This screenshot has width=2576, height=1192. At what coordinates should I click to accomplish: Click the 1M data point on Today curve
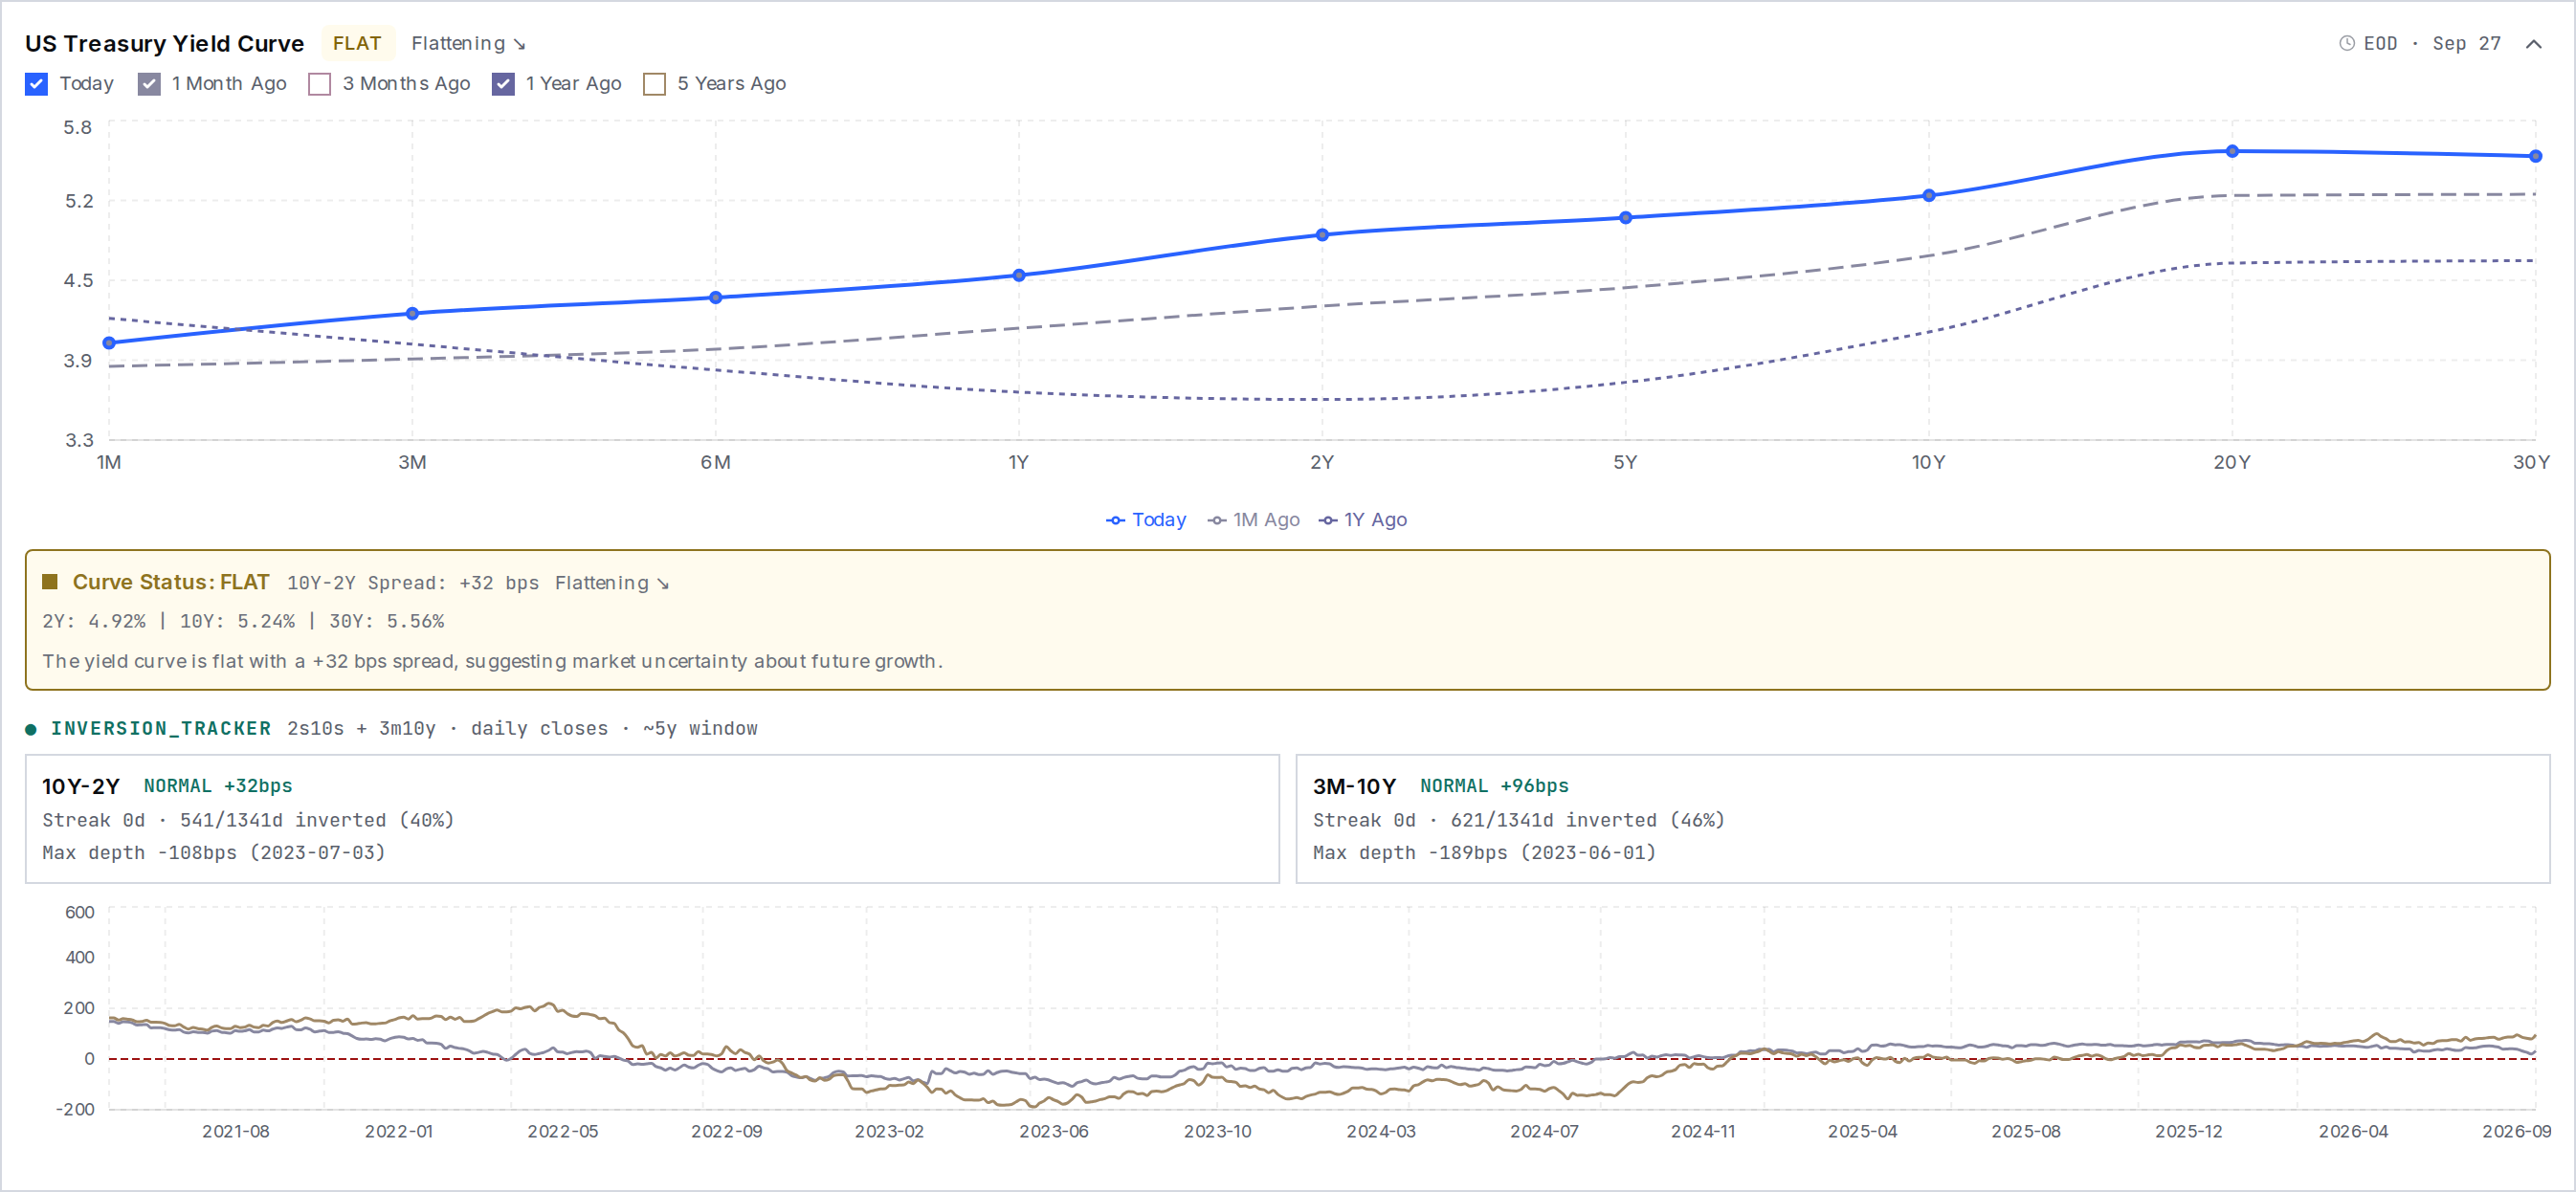pyautogui.click(x=109, y=343)
